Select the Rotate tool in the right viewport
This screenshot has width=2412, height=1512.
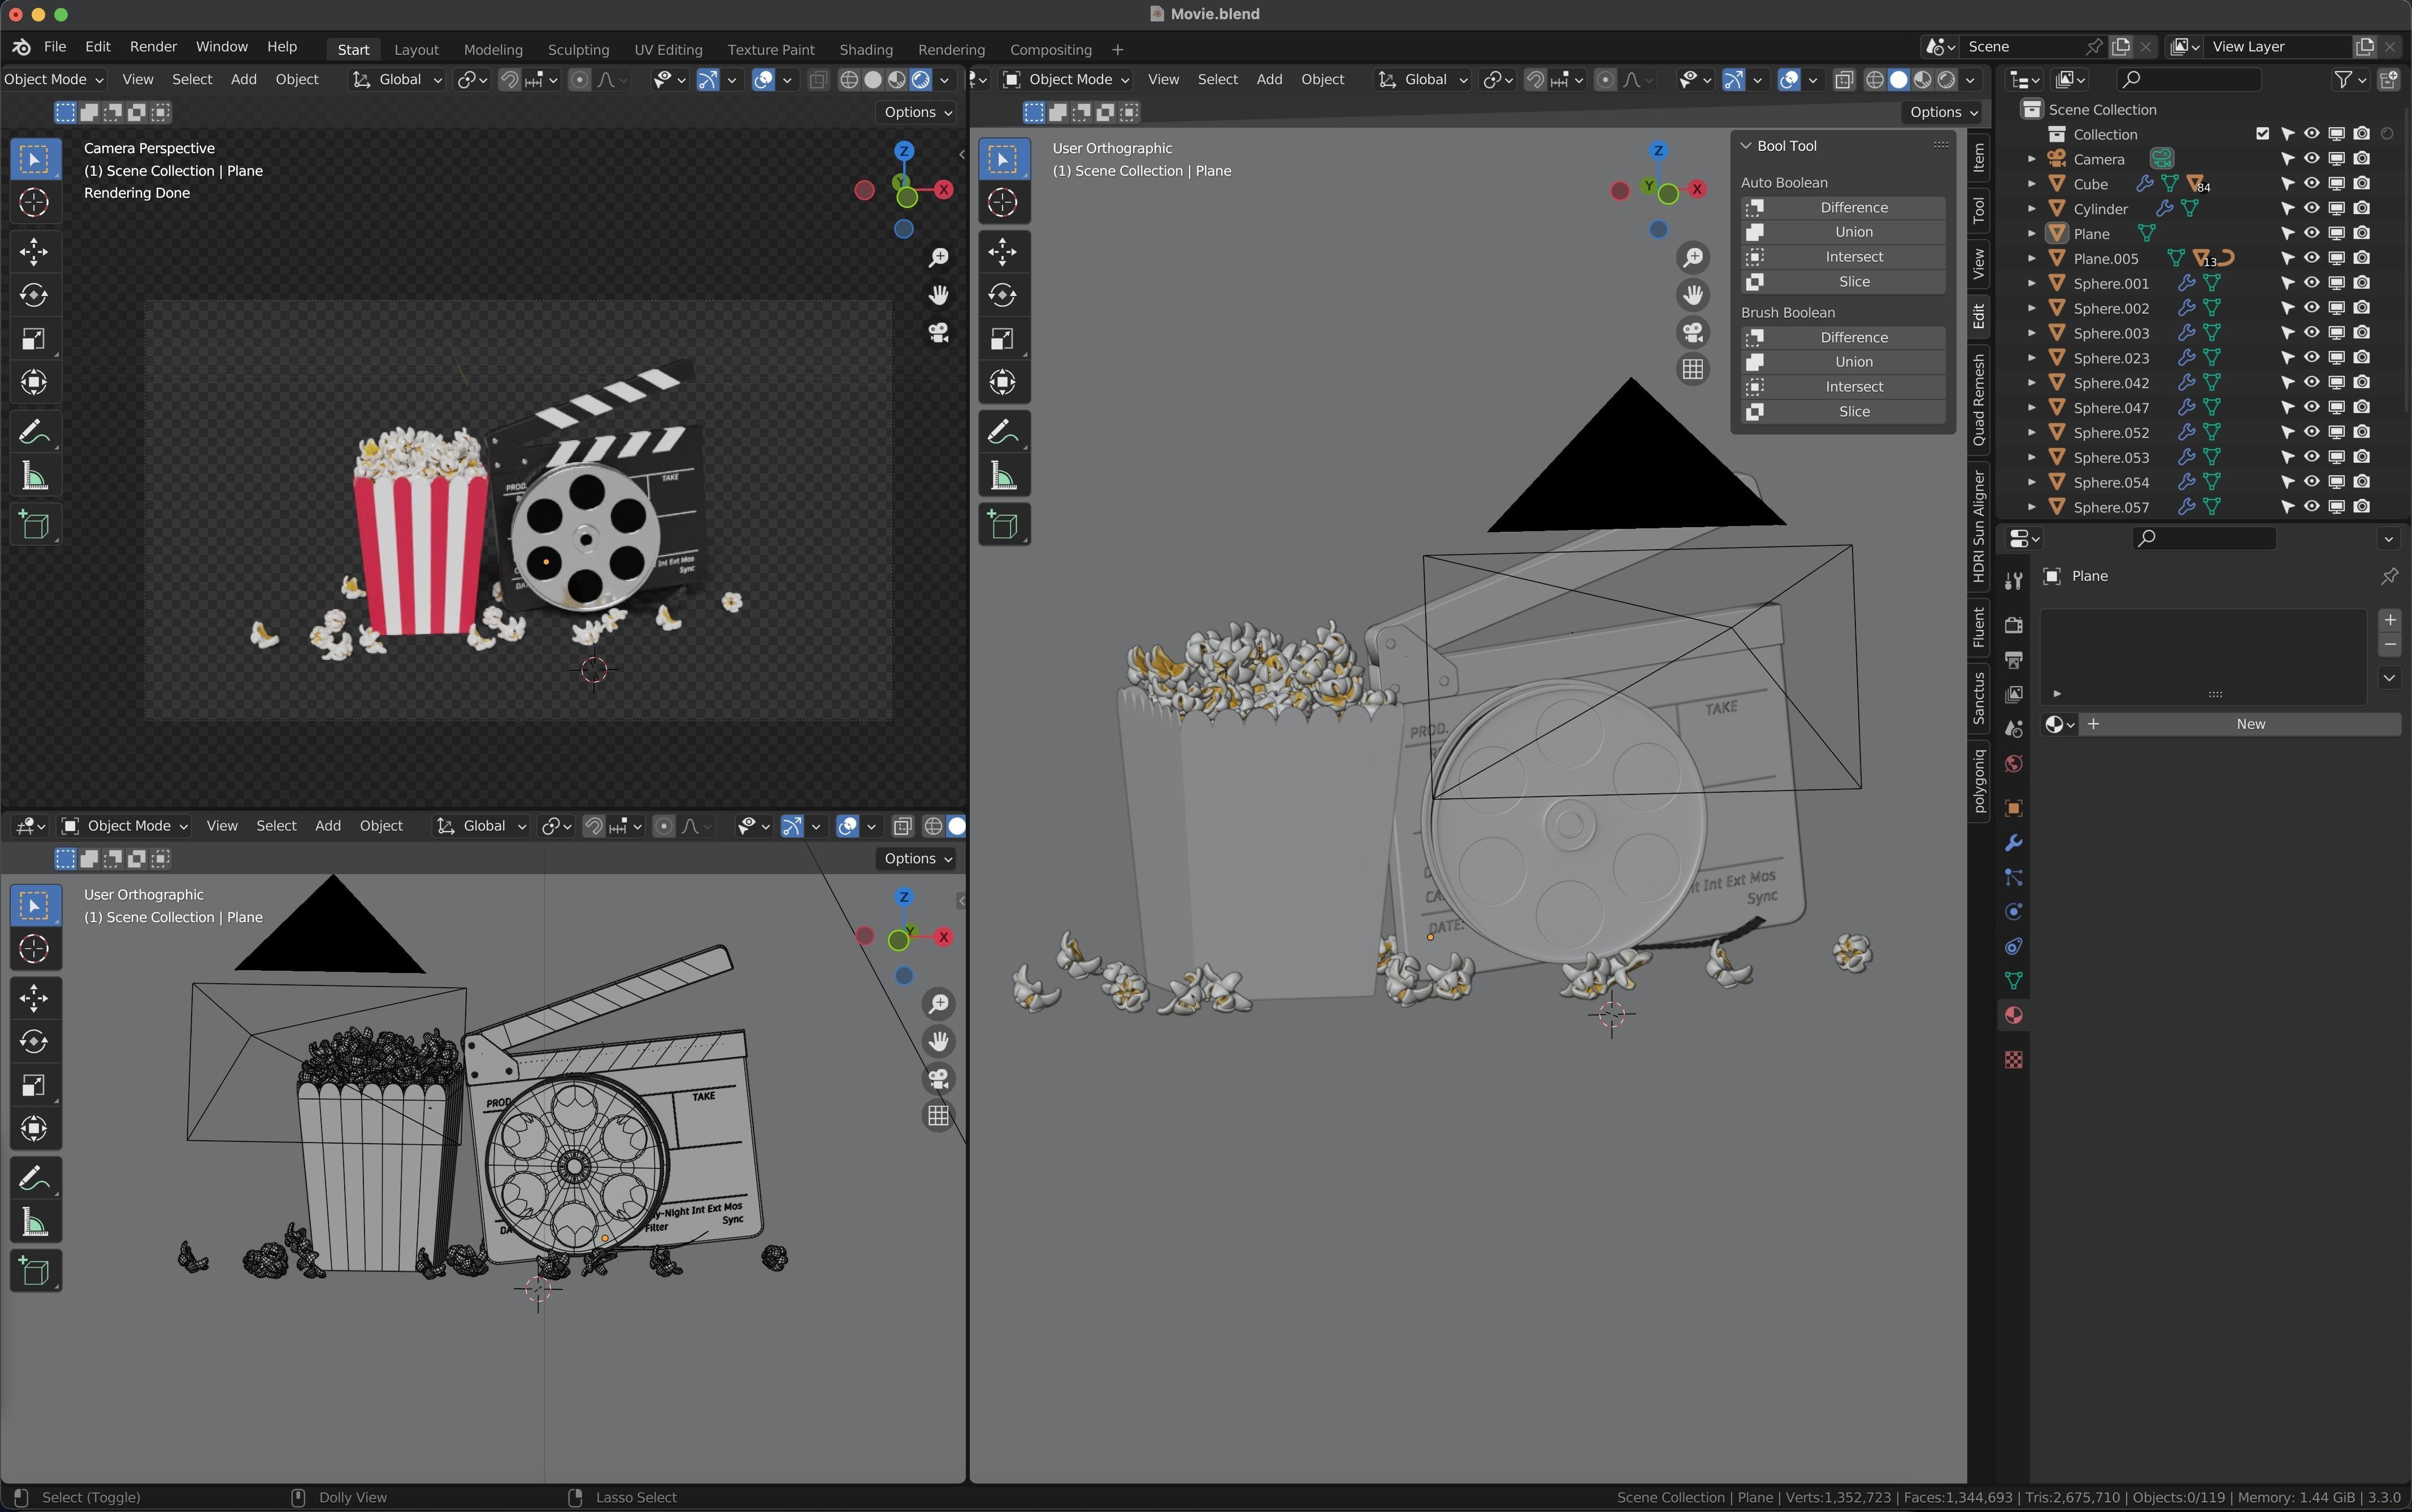tap(1003, 295)
